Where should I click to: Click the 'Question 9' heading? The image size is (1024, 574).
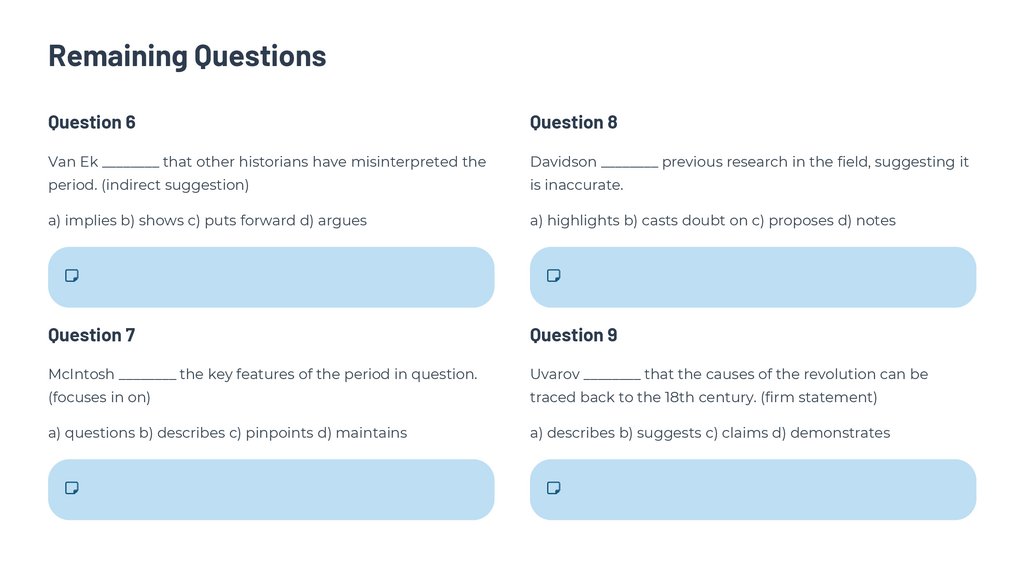pyautogui.click(x=574, y=335)
